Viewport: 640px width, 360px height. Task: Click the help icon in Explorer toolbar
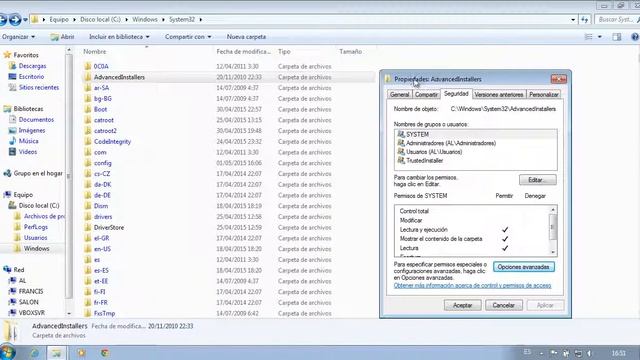click(635, 37)
